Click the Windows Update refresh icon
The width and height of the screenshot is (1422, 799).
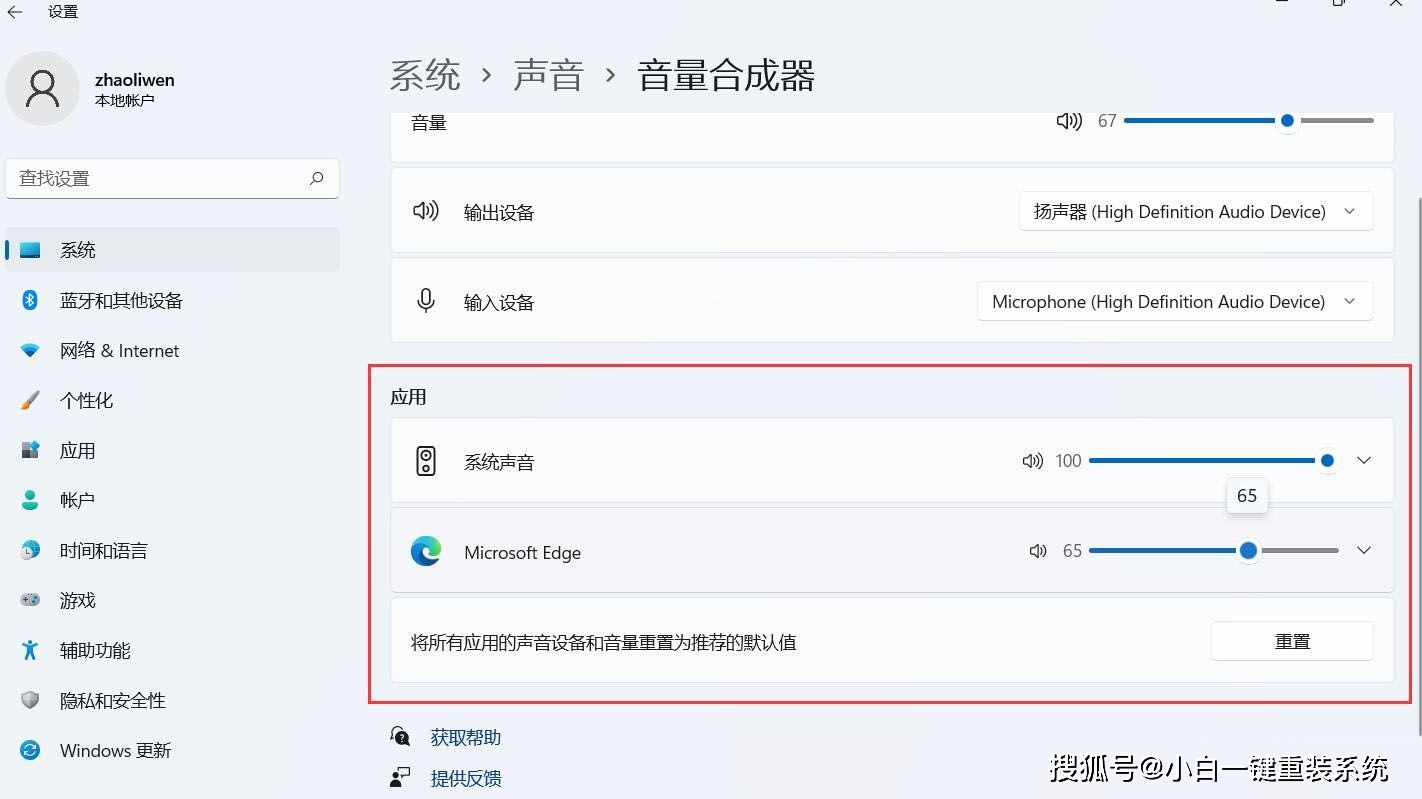pos(30,750)
